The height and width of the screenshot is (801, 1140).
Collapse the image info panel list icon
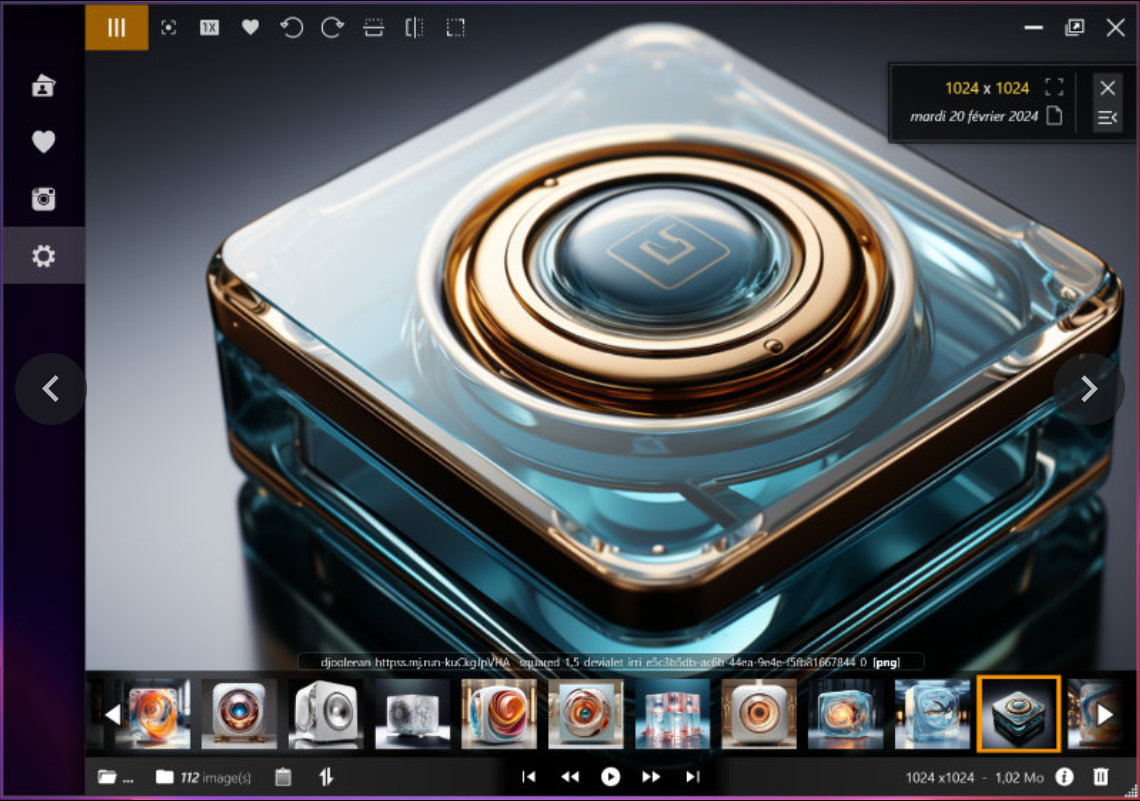click(1107, 118)
